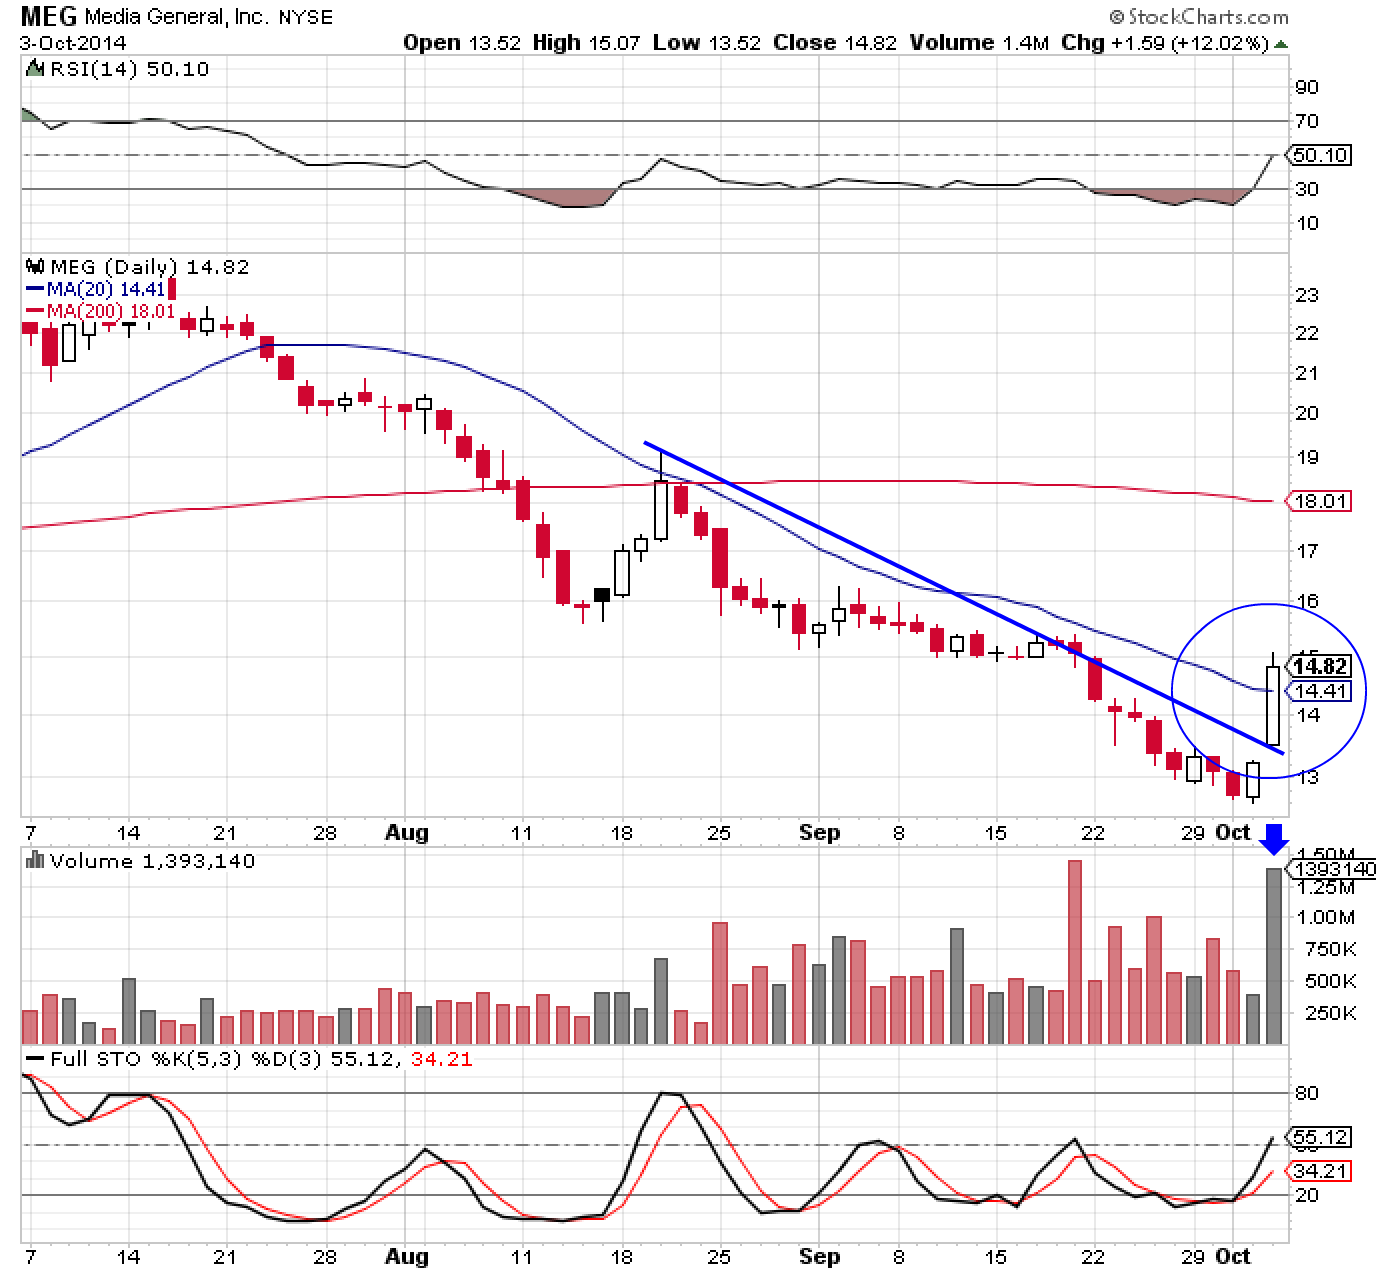Click the green up-triangle change indicator
The image size is (1376, 1268).
(x=1281, y=44)
